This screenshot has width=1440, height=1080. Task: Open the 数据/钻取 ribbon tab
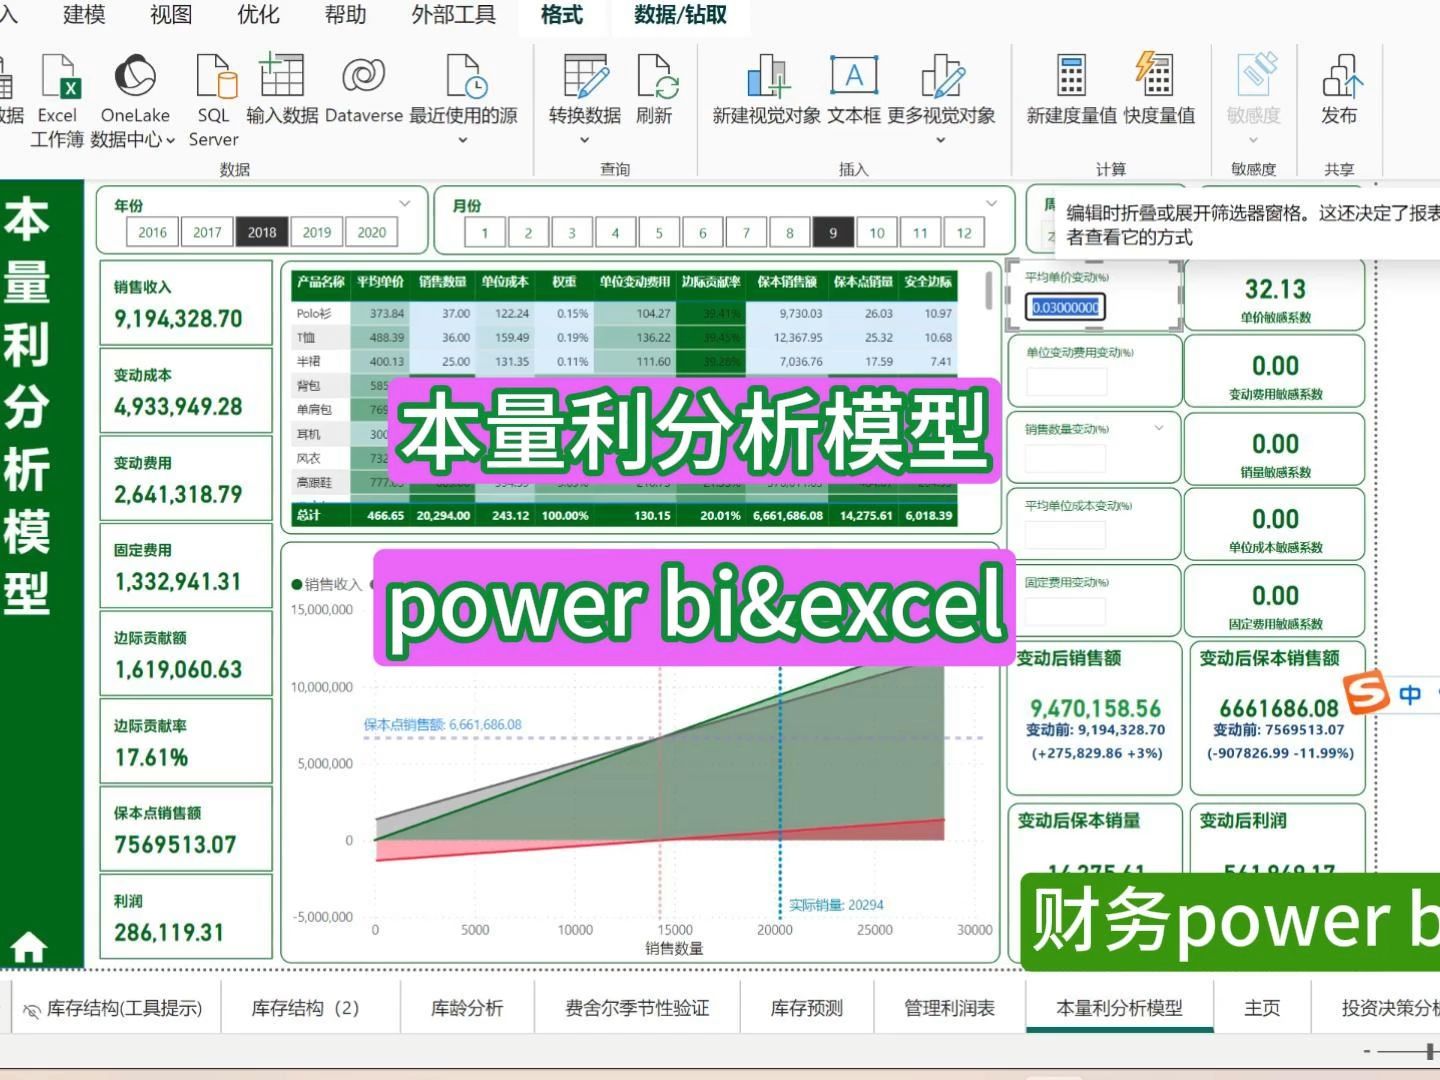680,15
